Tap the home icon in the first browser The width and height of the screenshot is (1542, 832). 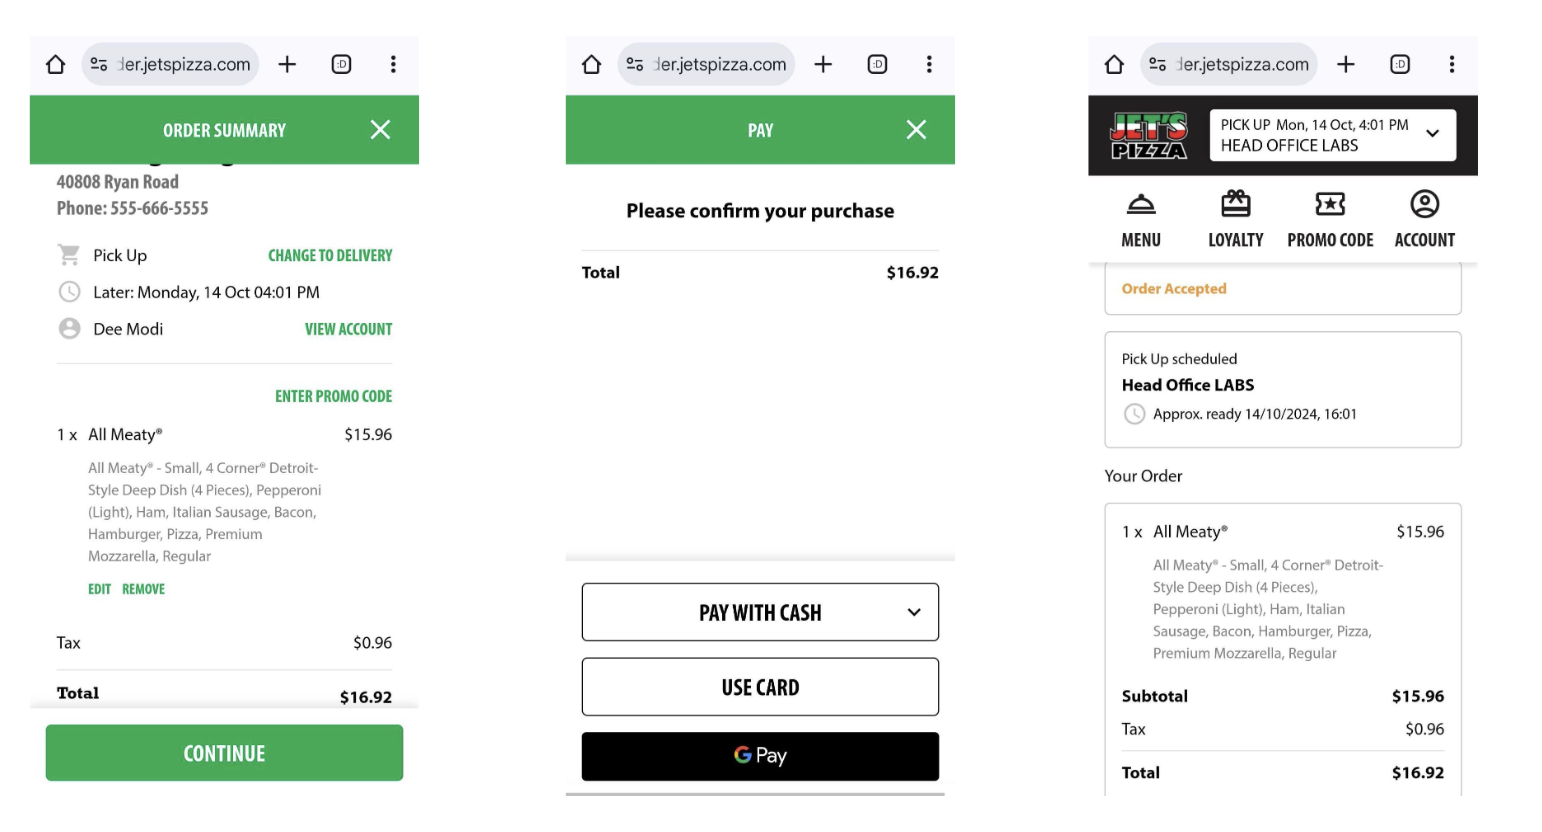pos(55,64)
